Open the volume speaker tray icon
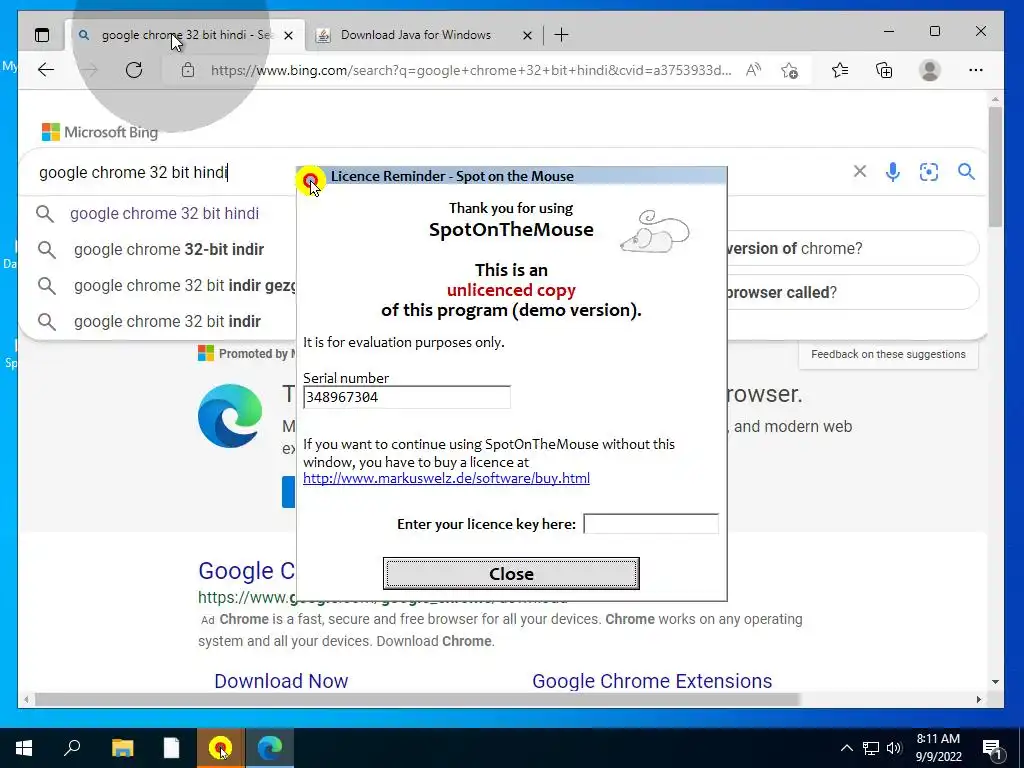Screen dimensions: 1024x768 [893, 748]
